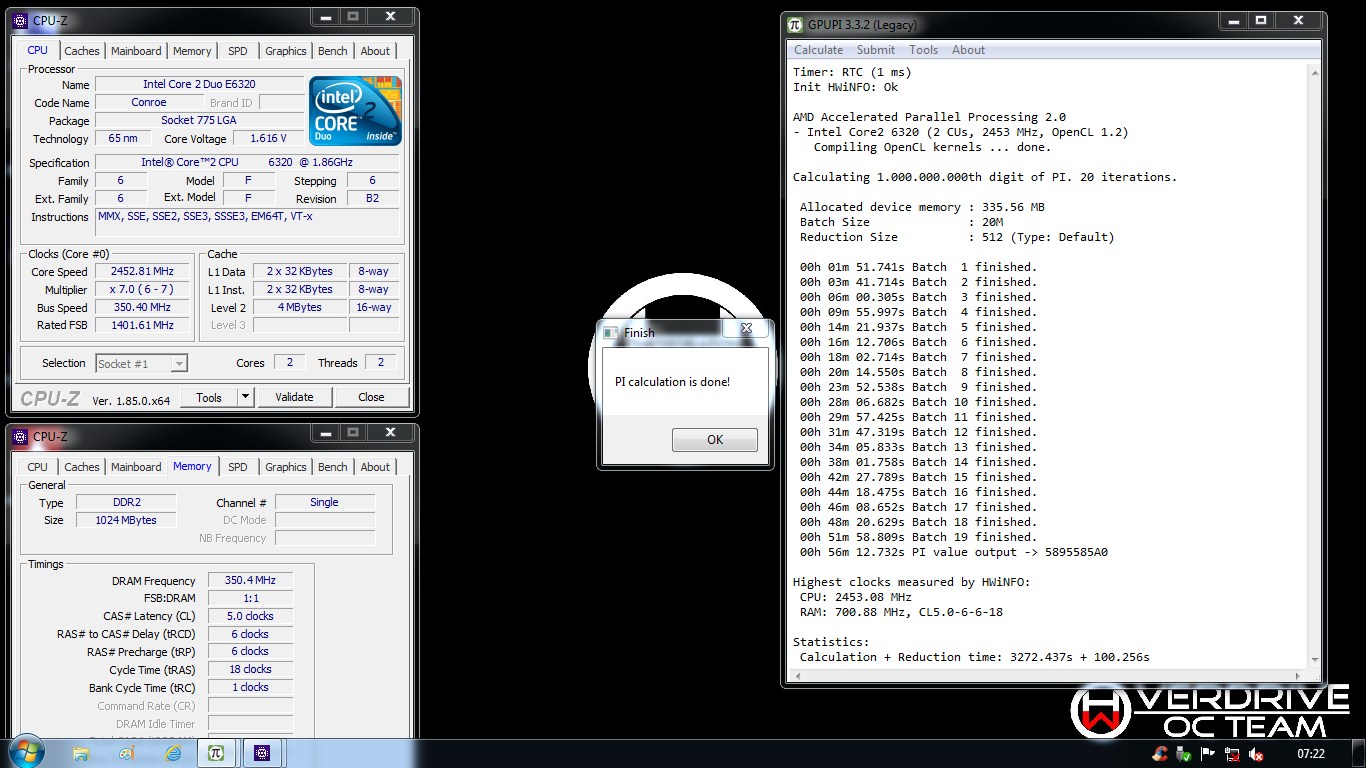Screen dimensions: 1366x768
Task: Launch Internet Explorer from the taskbar
Action: click(x=173, y=753)
